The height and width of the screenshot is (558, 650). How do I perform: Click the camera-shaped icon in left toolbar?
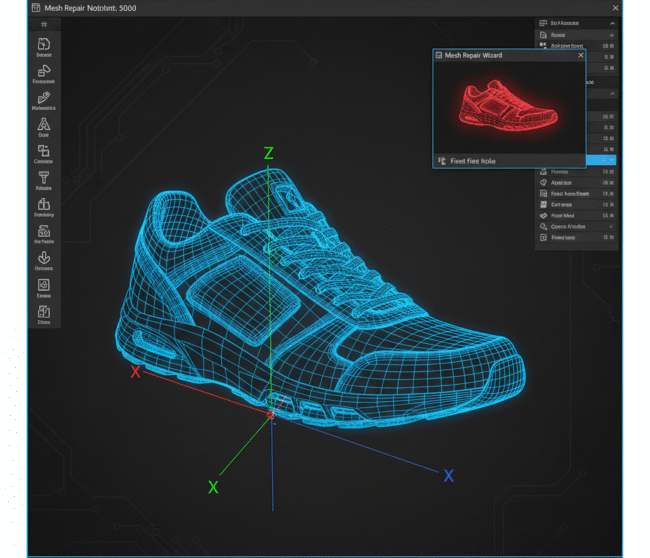44,231
